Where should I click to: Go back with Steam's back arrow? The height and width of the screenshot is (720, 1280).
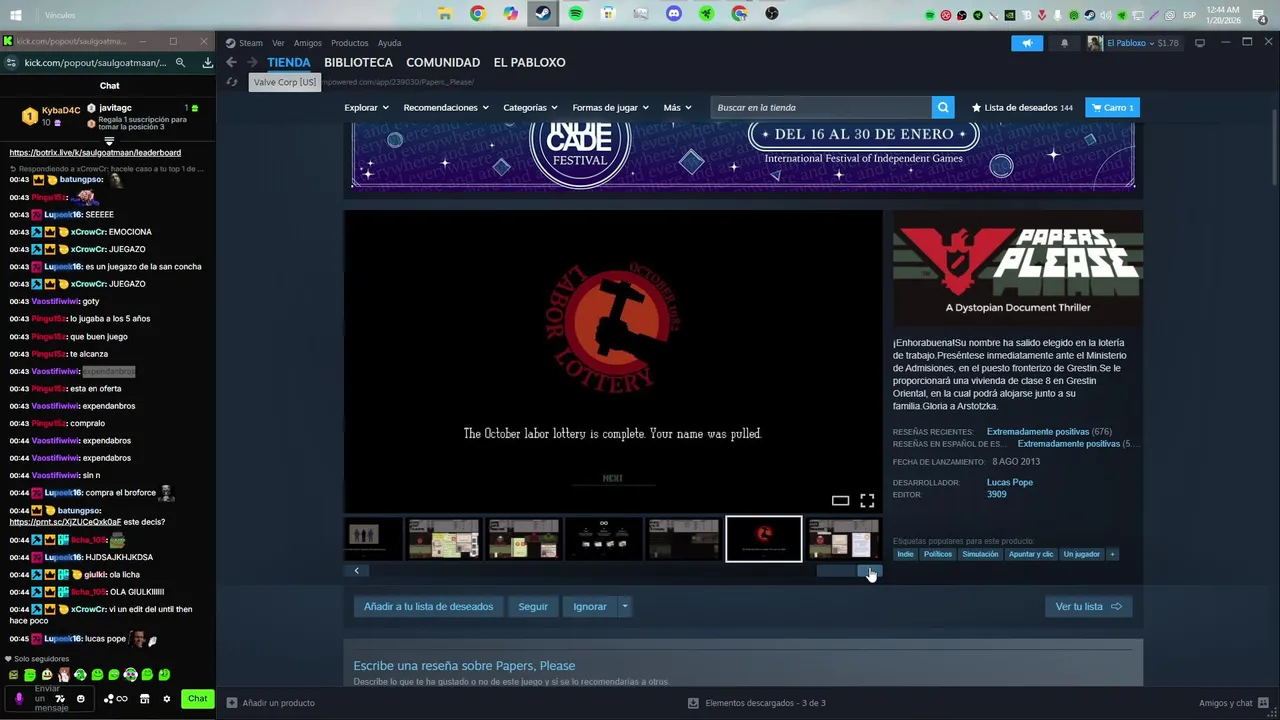pos(231,62)
